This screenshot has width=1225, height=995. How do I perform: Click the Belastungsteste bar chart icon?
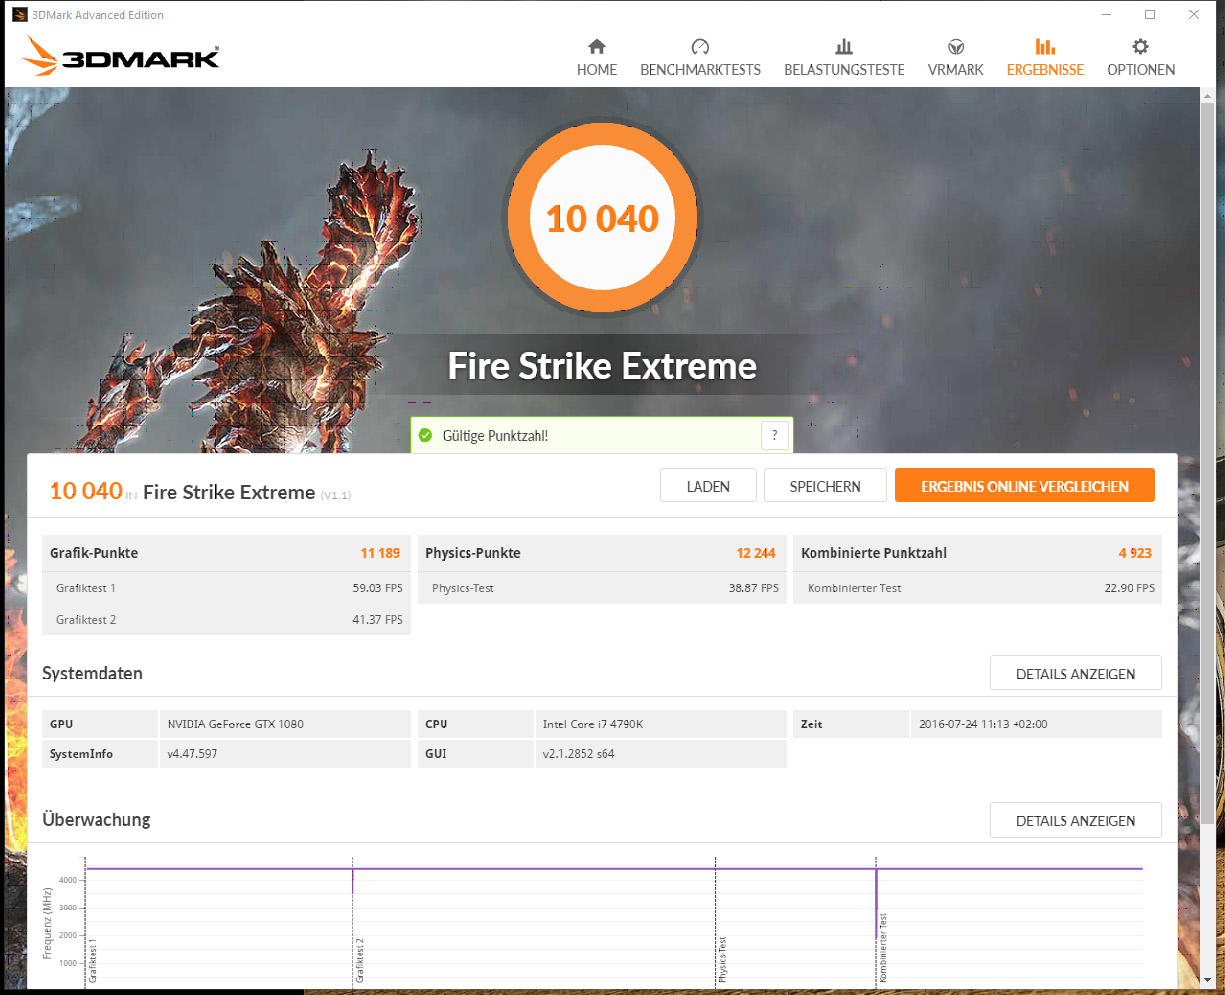[x=844, y=47]
